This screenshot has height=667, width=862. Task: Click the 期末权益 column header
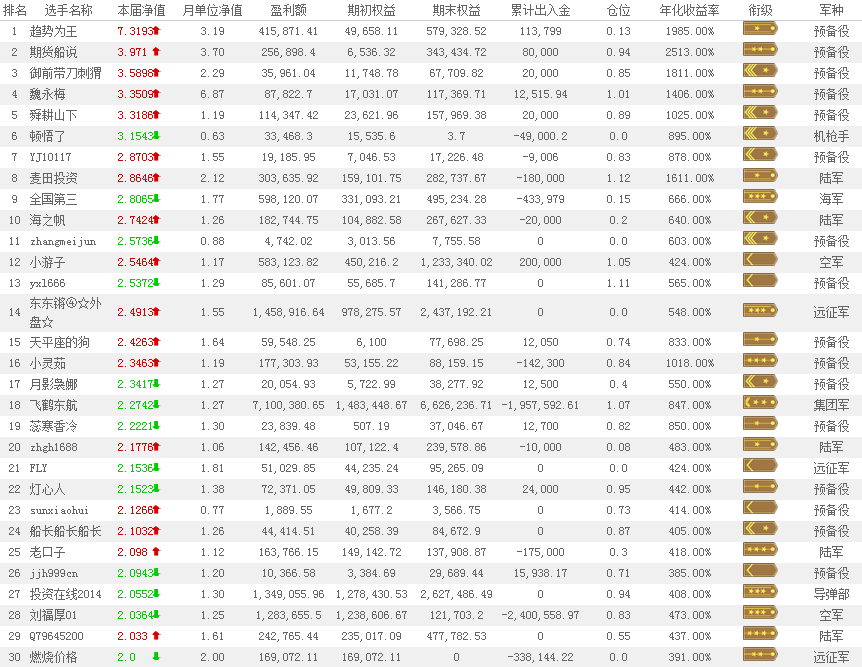coord(456,10)
